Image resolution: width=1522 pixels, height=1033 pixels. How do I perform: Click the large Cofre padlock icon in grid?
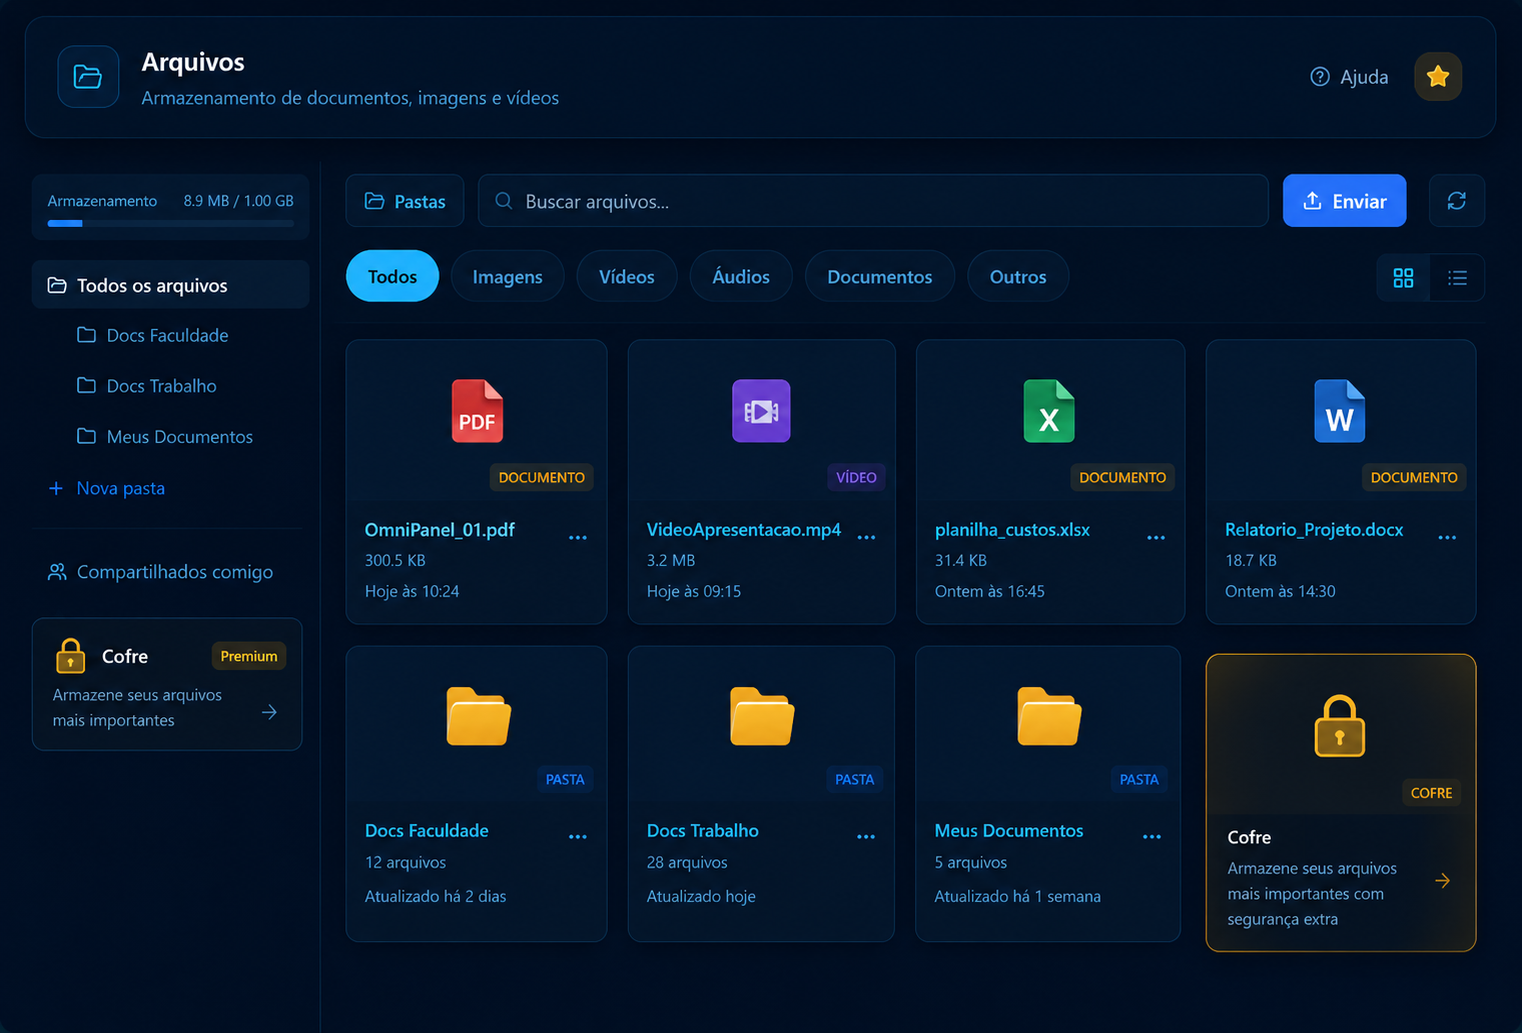(x=1340, y=726)
